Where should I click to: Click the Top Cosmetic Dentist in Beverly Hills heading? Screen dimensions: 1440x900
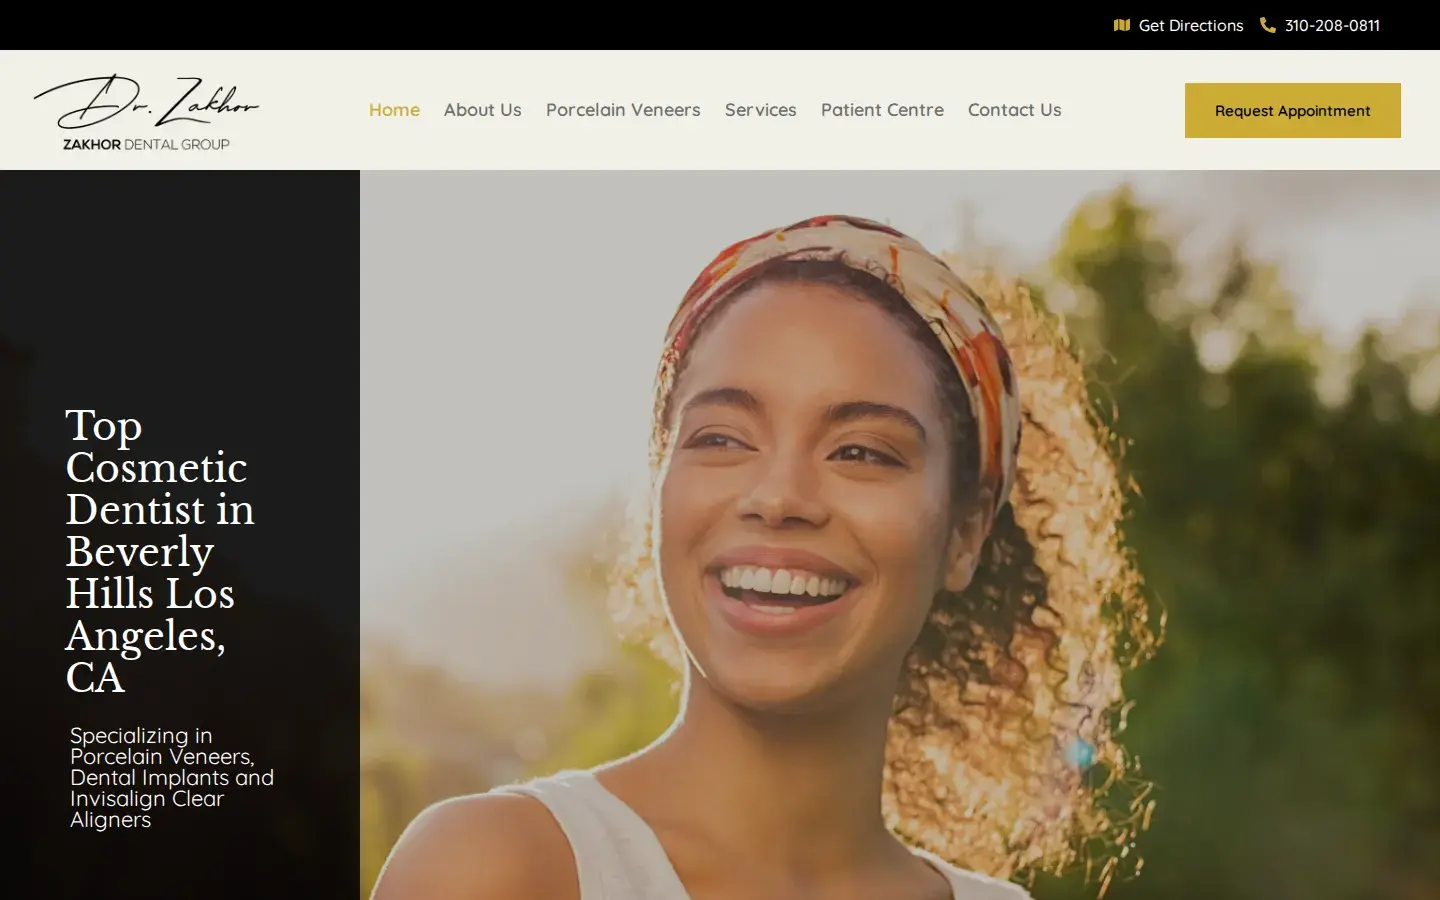tap(160, 551)
